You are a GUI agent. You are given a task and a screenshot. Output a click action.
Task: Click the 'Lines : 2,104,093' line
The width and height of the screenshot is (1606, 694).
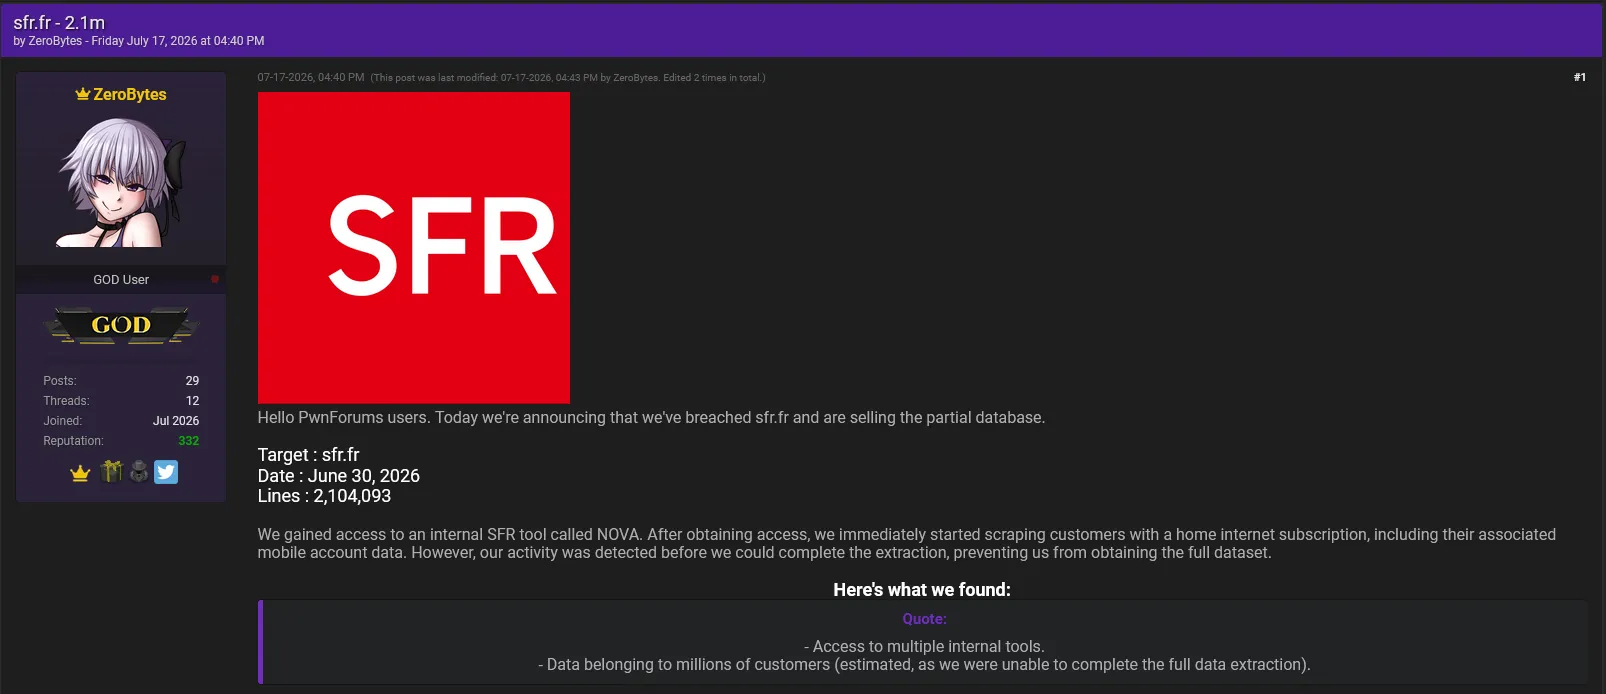tap(325, 496)
